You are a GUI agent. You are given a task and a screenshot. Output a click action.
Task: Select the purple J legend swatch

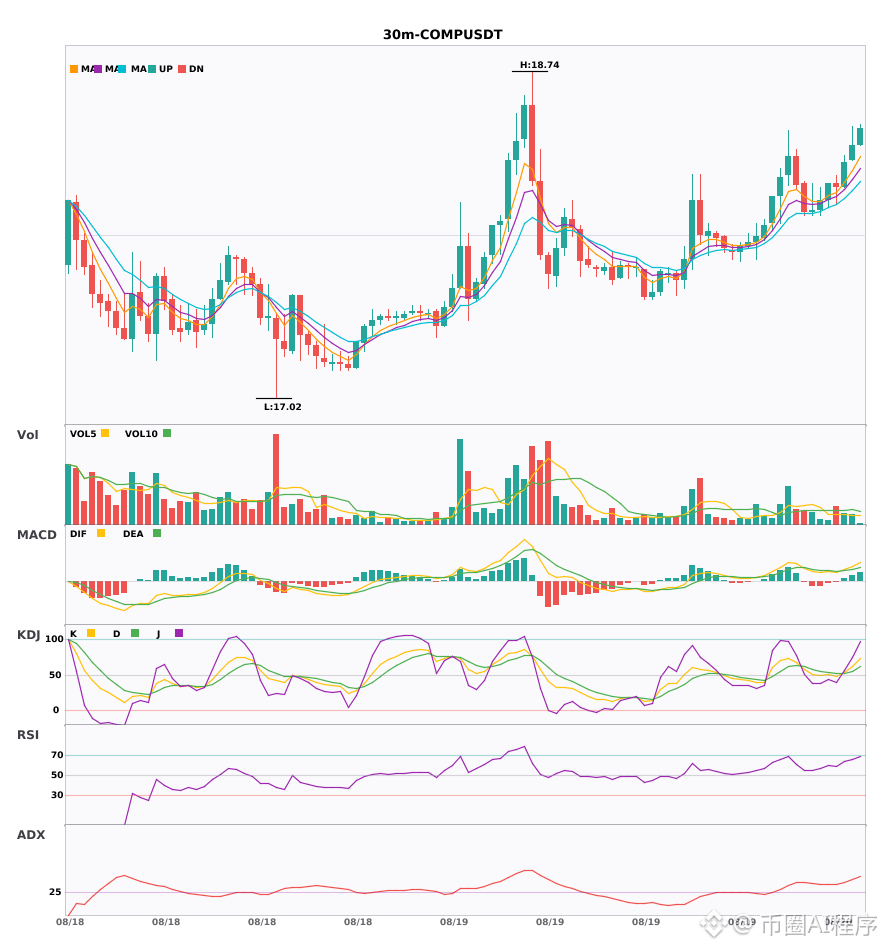tap(179, 633)
